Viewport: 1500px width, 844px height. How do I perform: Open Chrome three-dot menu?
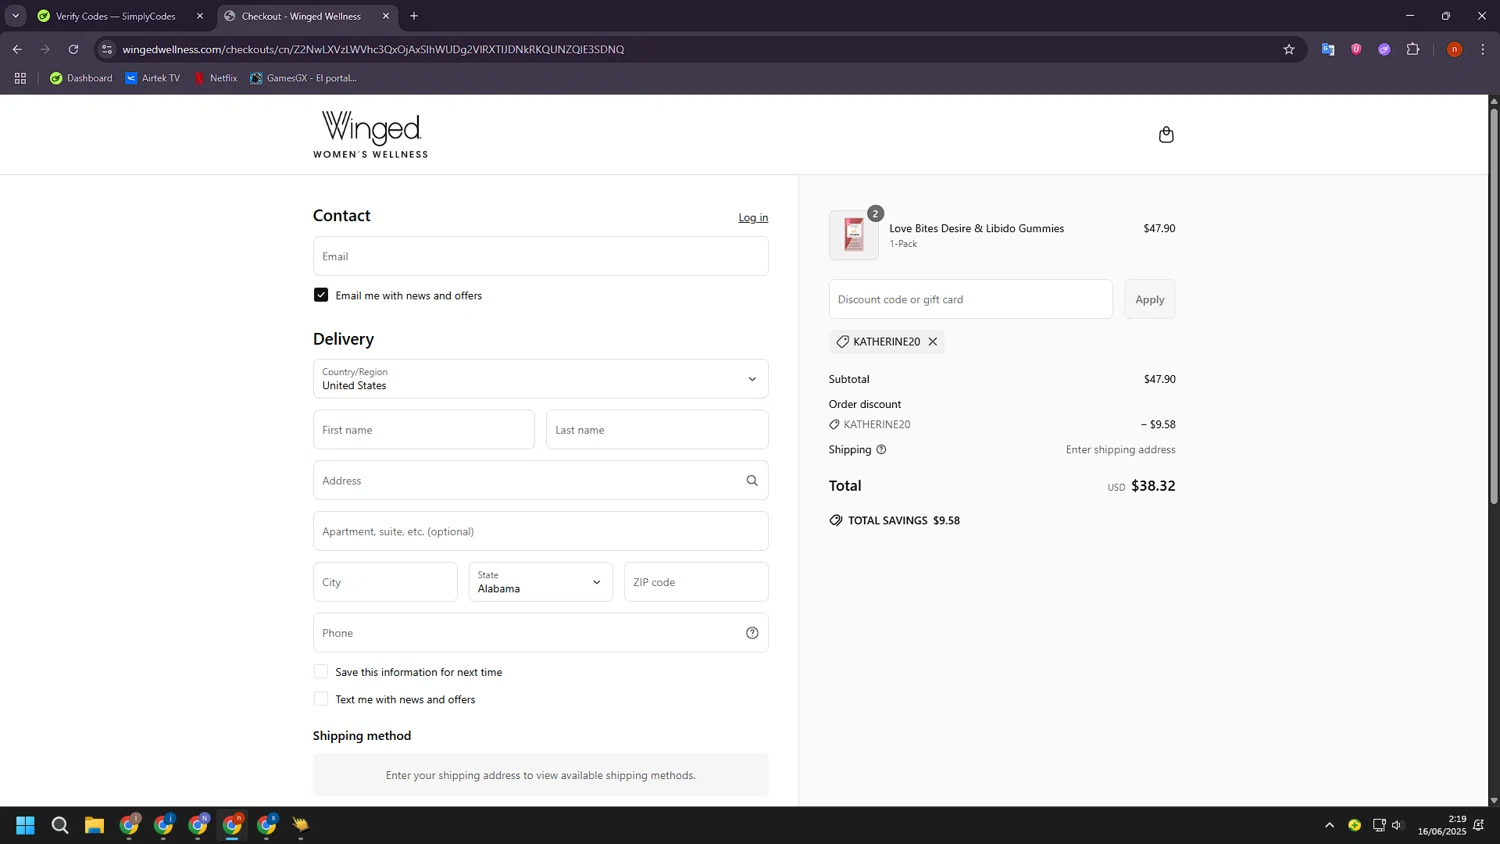click(x=1483, y=49)
